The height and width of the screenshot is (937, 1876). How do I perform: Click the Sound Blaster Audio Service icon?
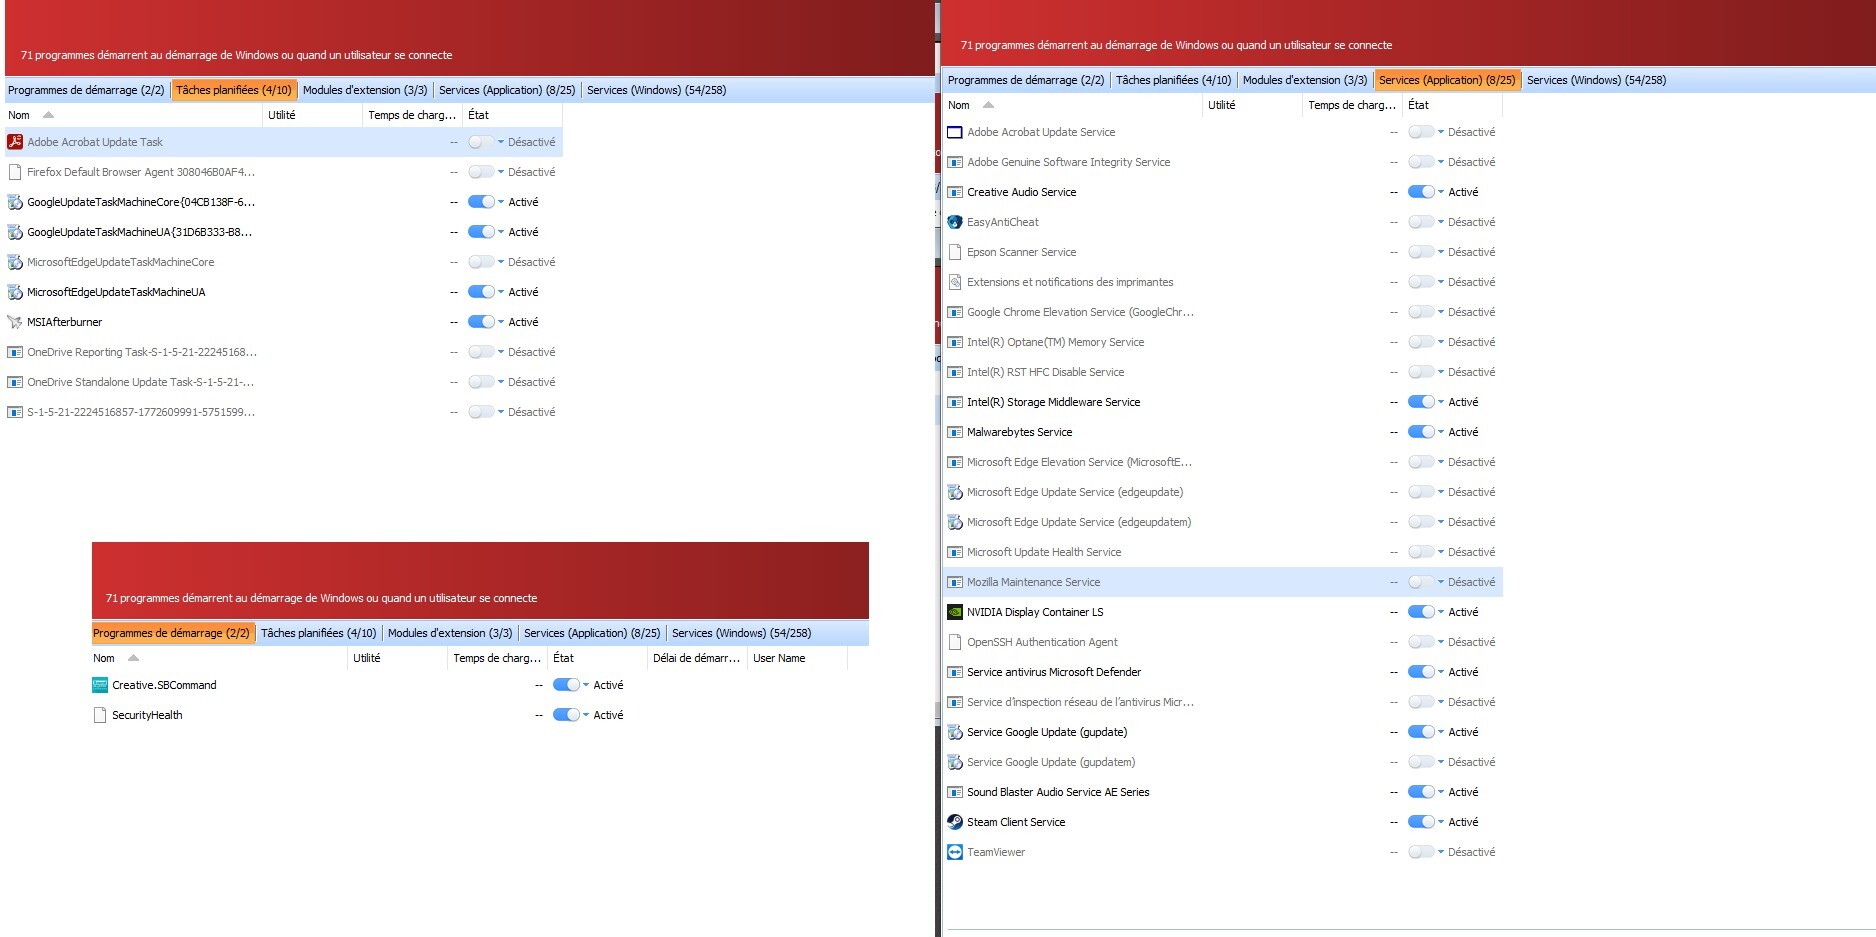[x=955, y=792]
